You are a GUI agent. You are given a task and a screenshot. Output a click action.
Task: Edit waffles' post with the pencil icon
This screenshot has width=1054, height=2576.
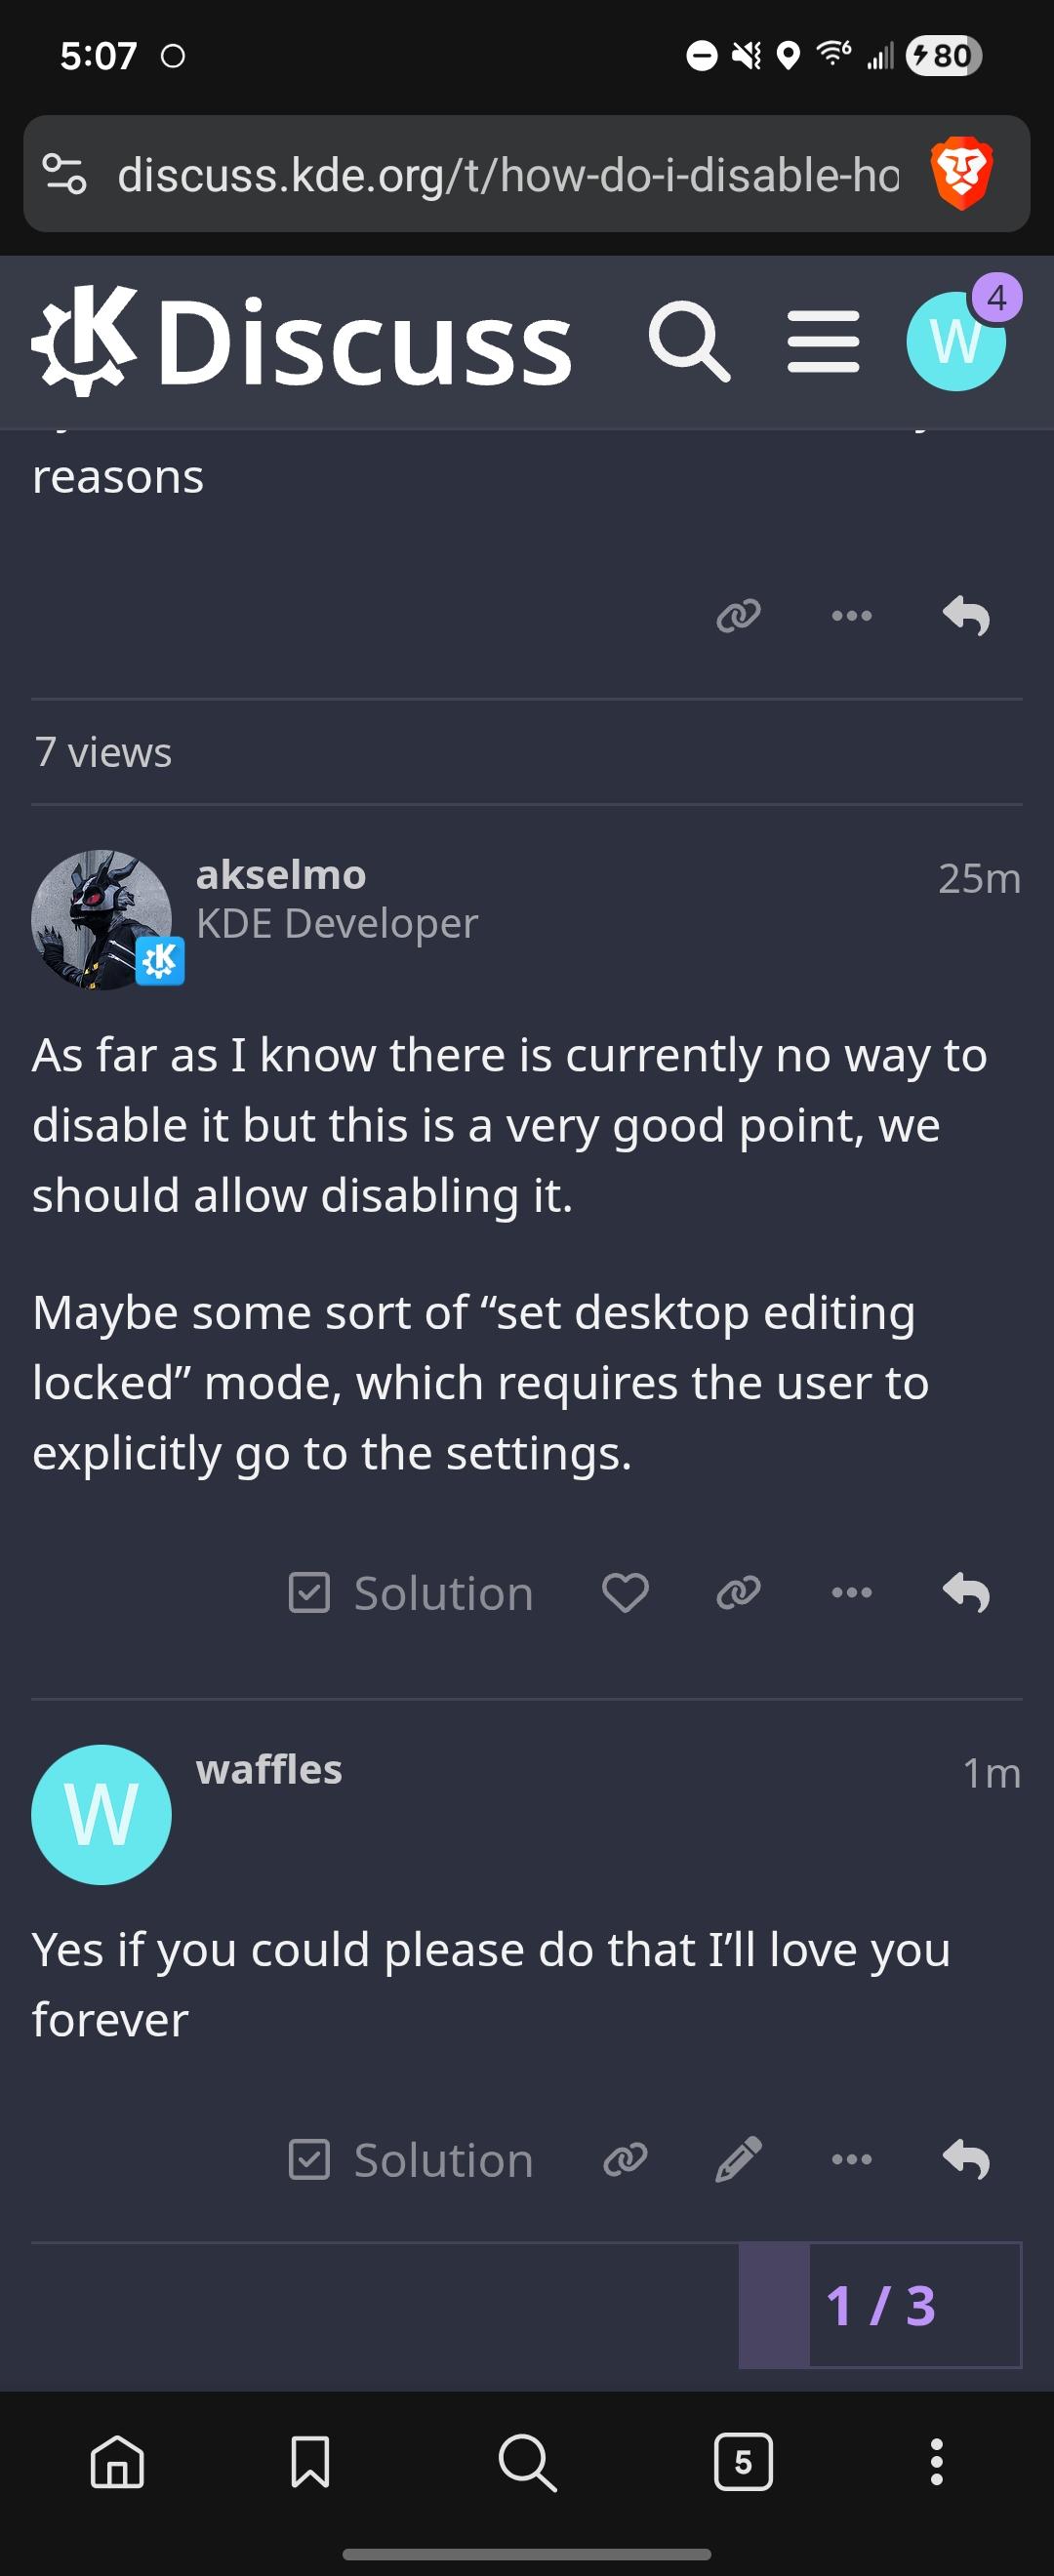[738, 2159]
